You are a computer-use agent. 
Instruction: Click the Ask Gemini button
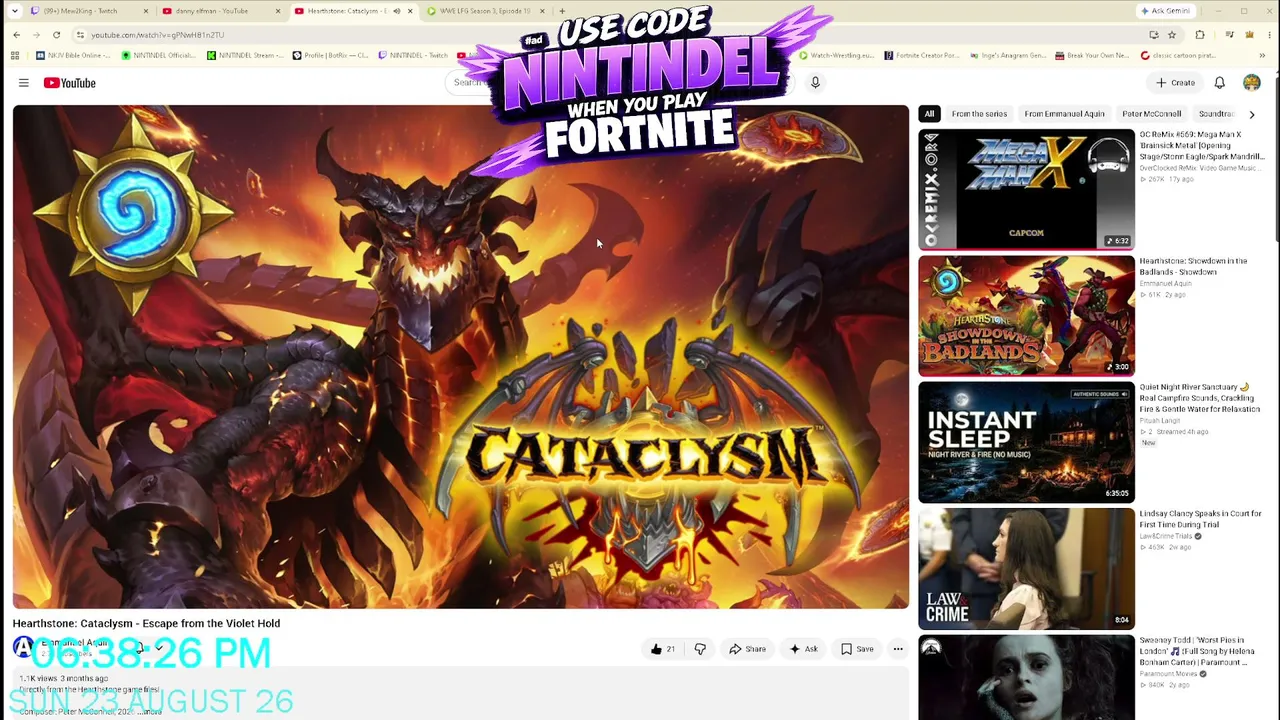[1165, 11]
